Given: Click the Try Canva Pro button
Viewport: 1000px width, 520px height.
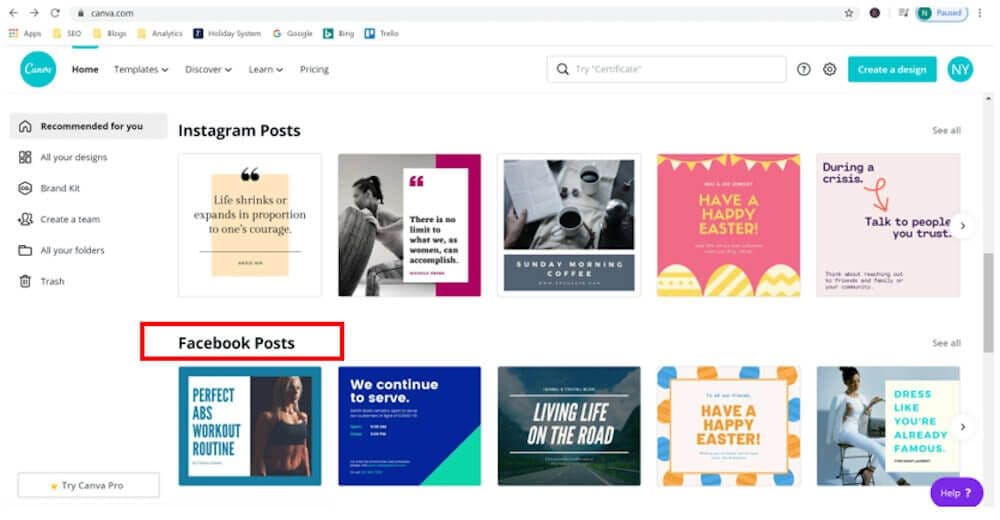Looking at the screenshot, I should coord(88,485).
